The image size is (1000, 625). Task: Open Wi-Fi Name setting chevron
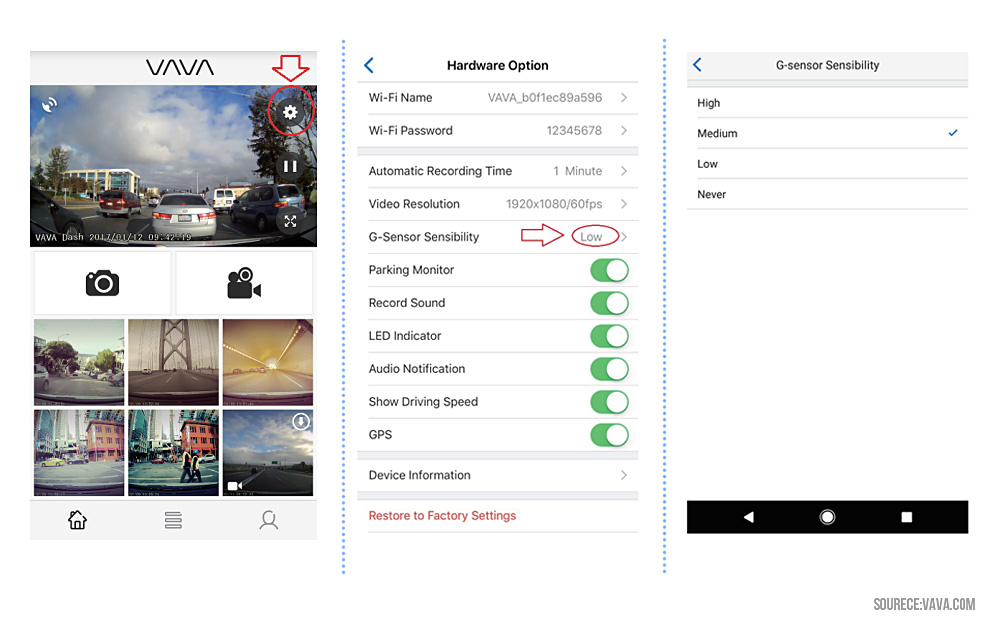tap(624, 98)
